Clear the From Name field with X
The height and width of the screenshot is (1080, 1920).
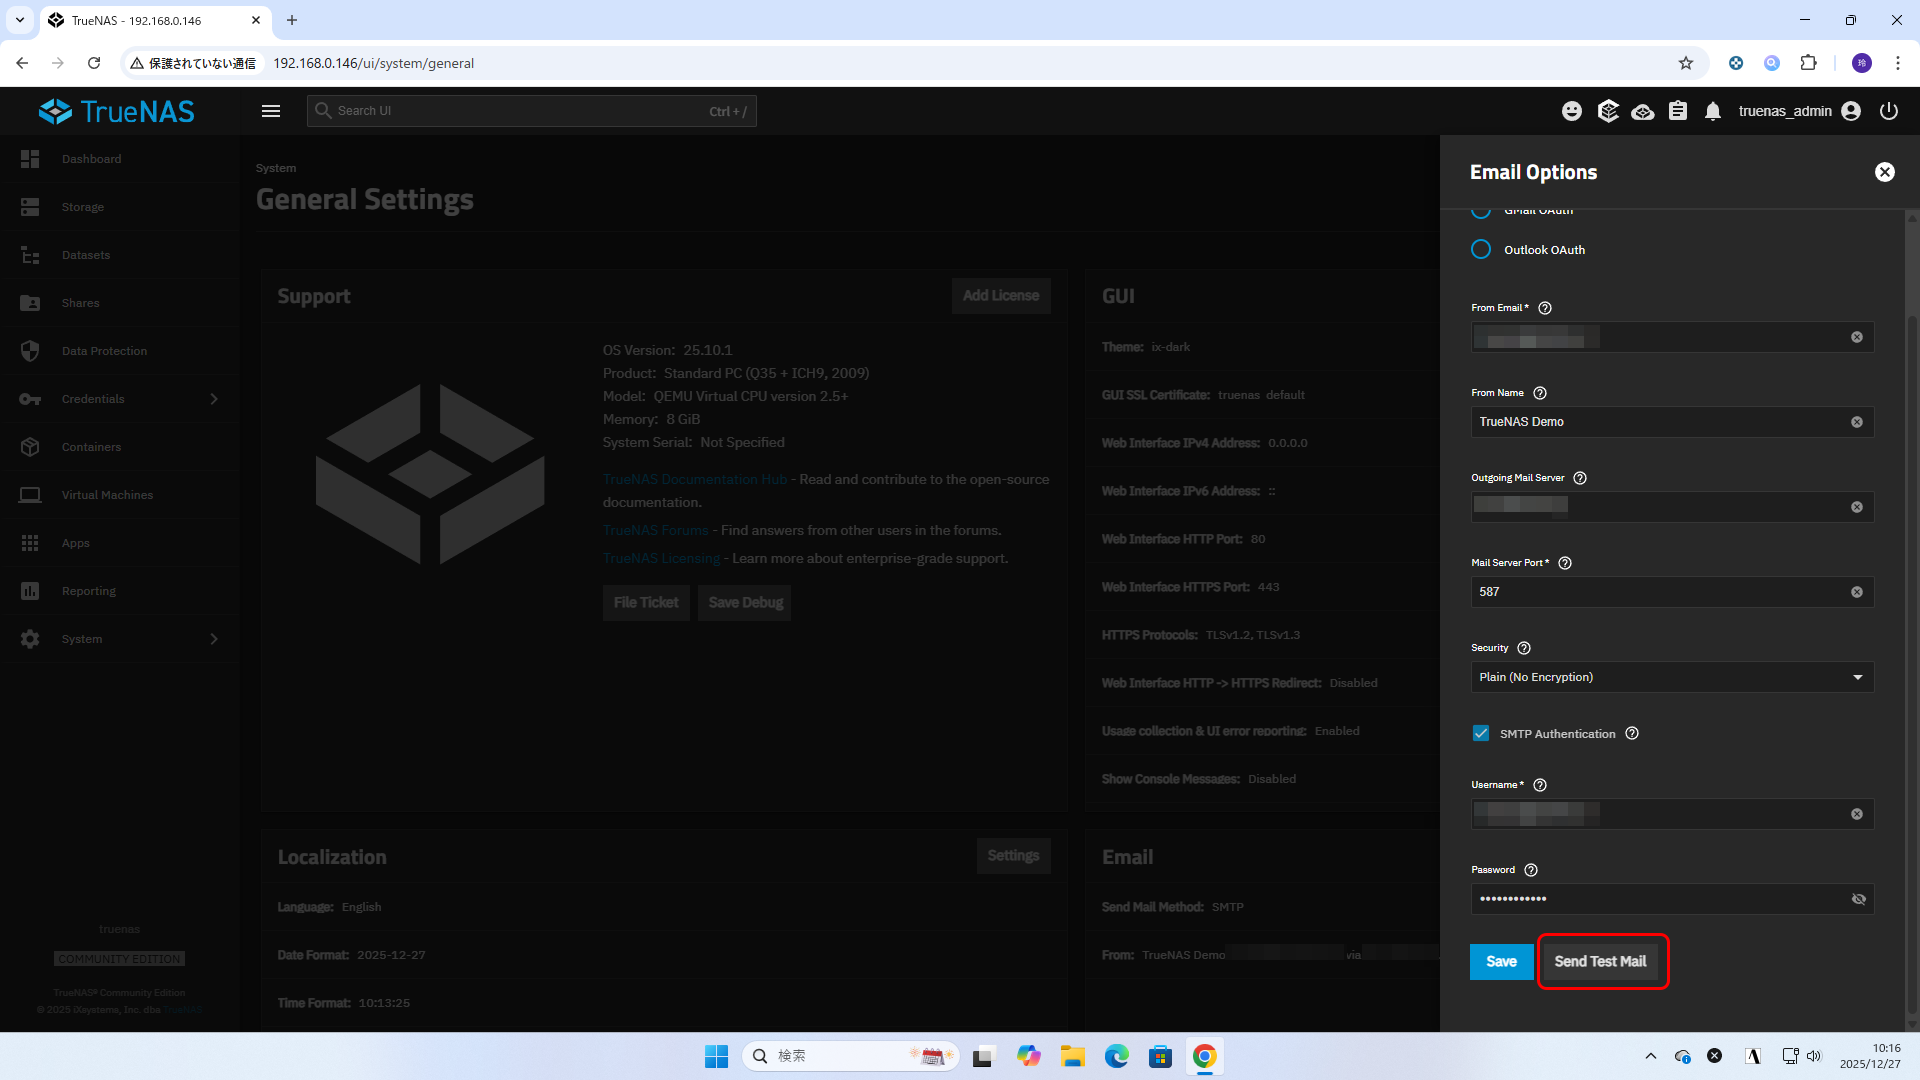coord(1857,422)
